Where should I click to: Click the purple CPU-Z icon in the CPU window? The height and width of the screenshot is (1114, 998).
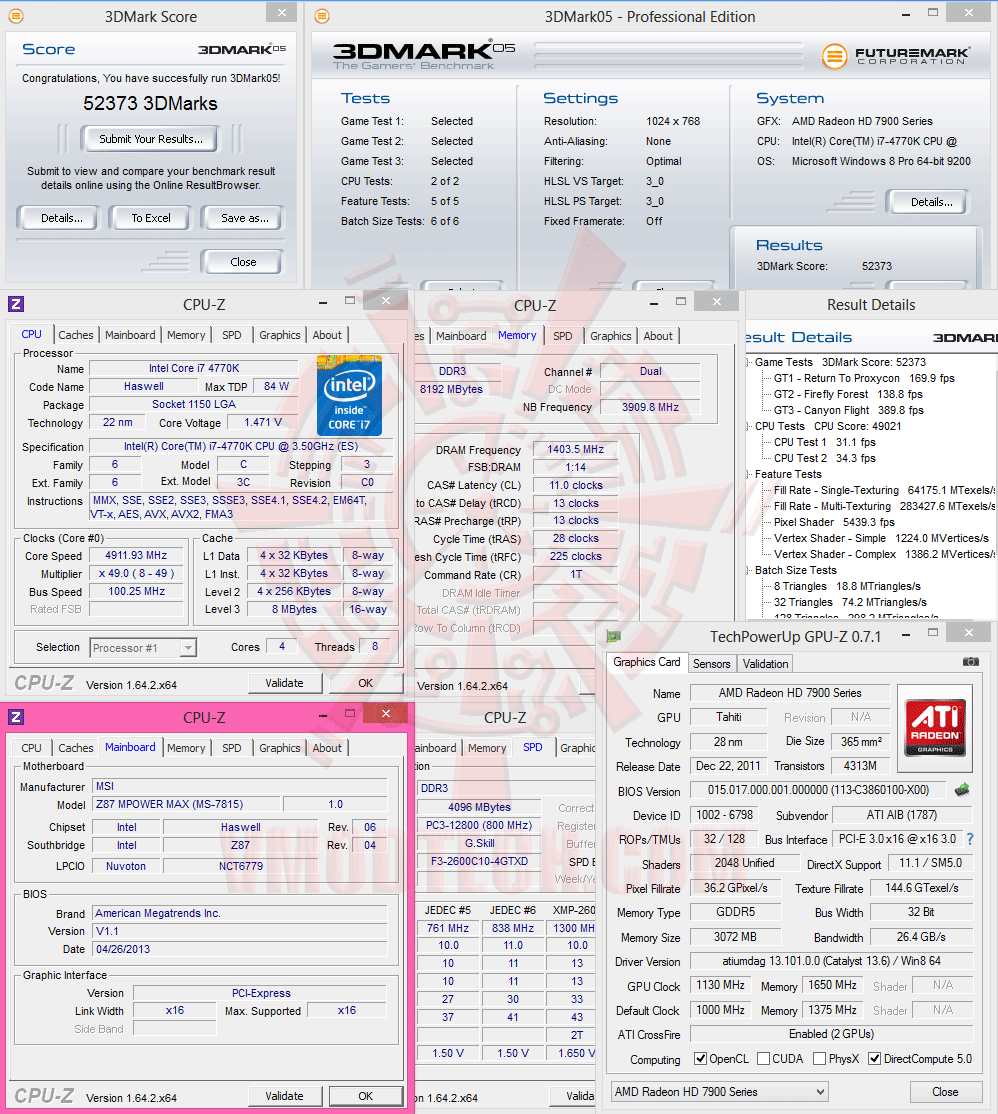click(16, 304)
